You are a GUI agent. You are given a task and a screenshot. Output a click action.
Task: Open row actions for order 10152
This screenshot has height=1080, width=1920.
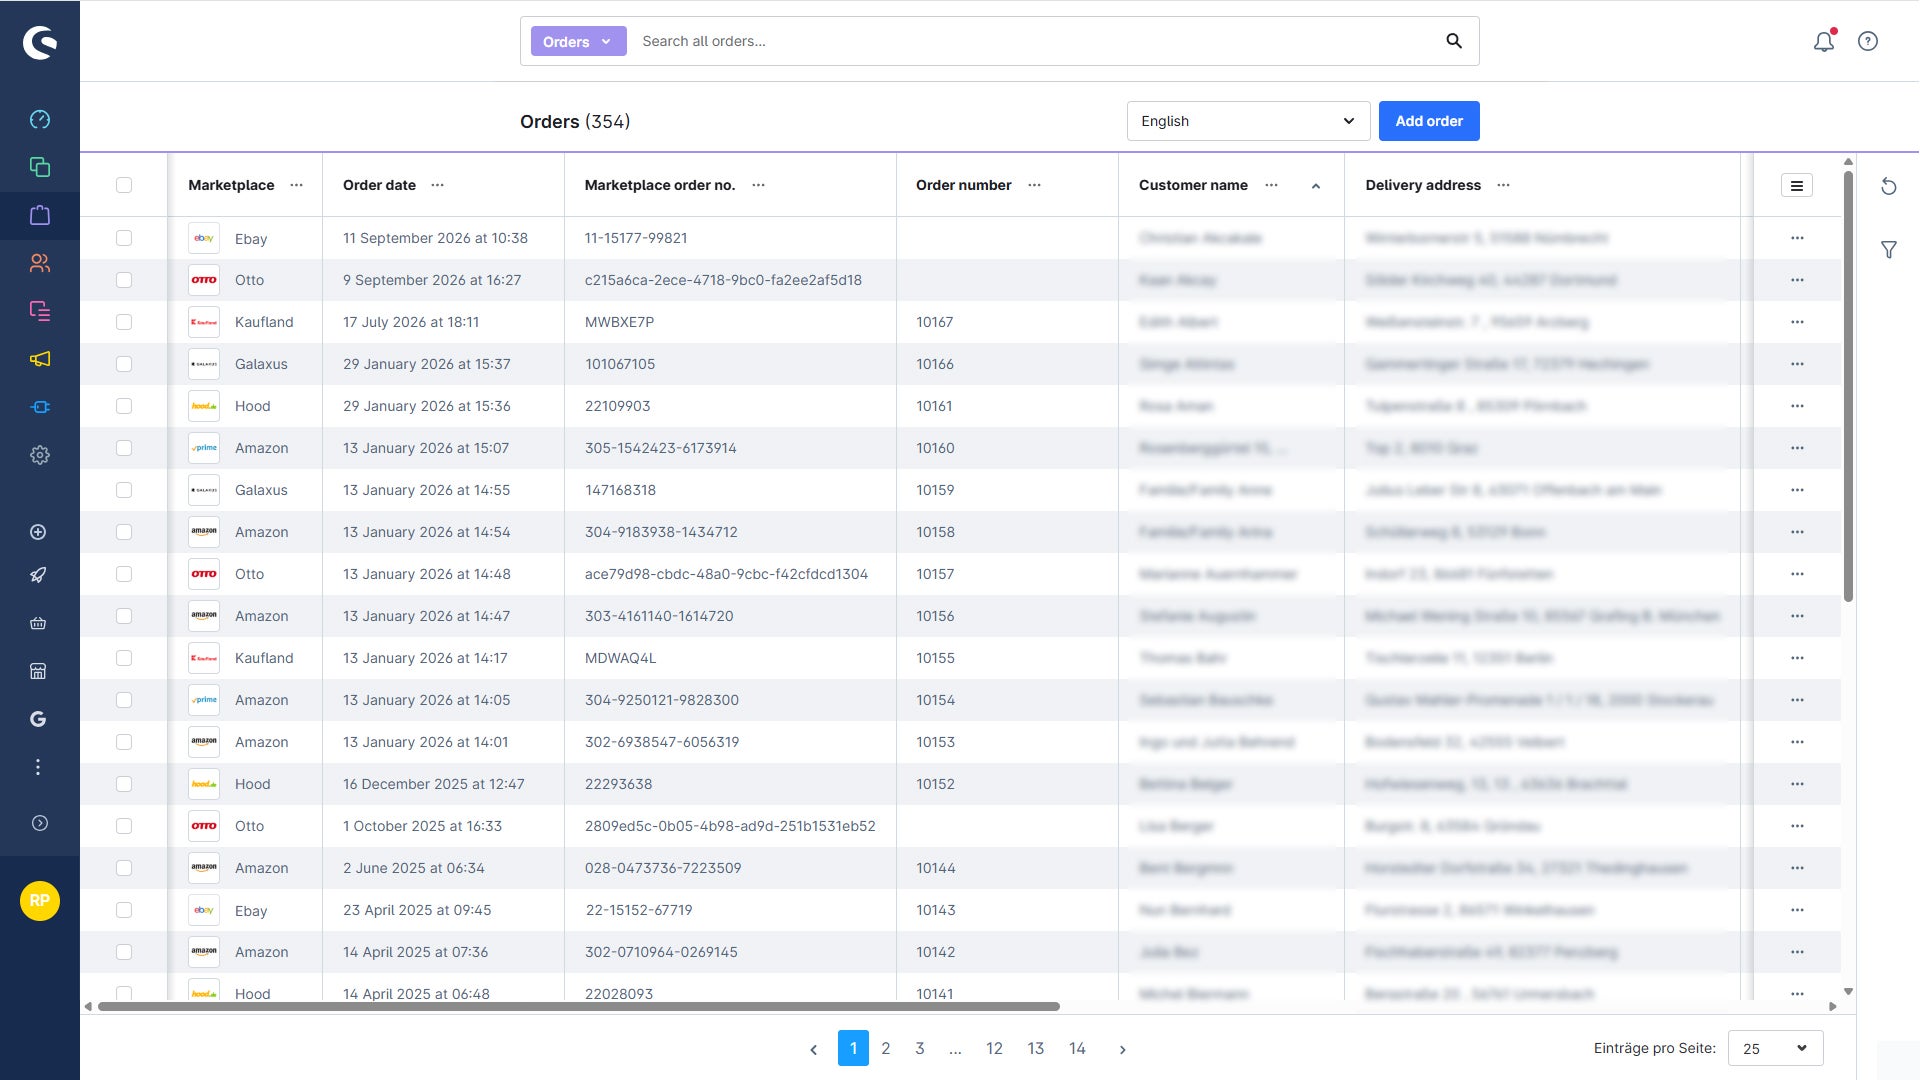click(1797, 784)
